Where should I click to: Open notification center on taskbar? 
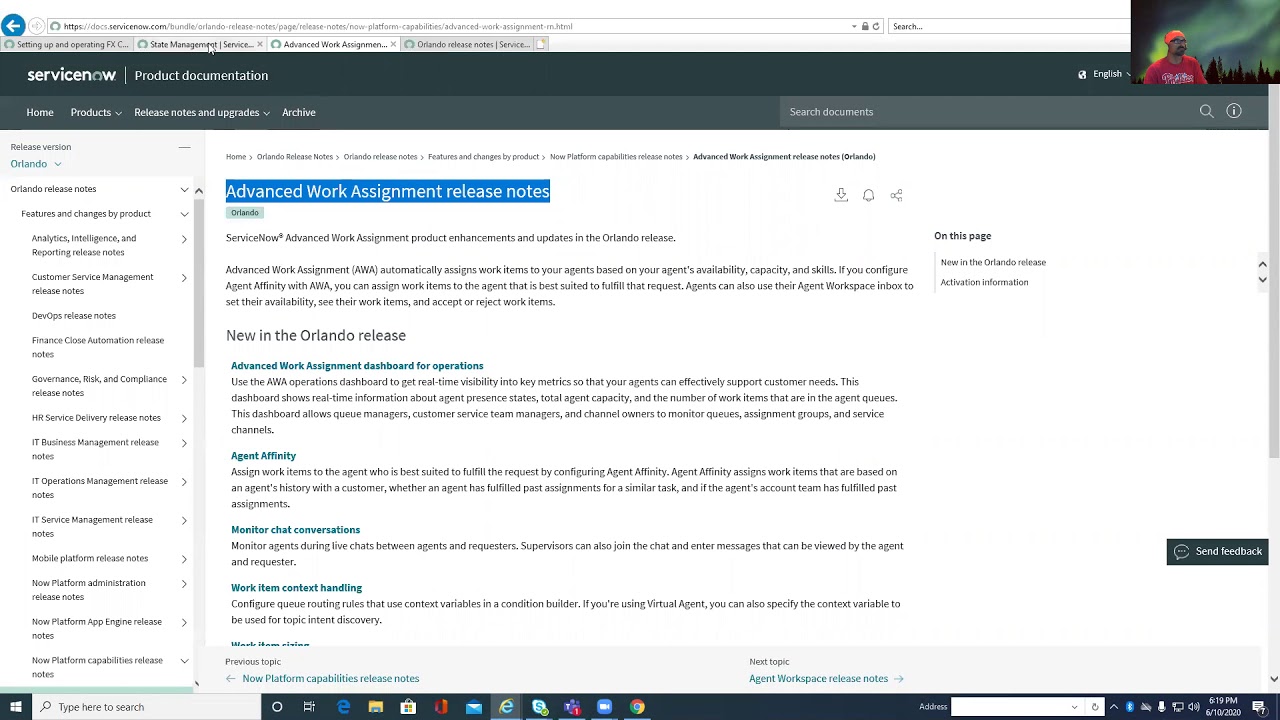click(x=1259, y=707)
